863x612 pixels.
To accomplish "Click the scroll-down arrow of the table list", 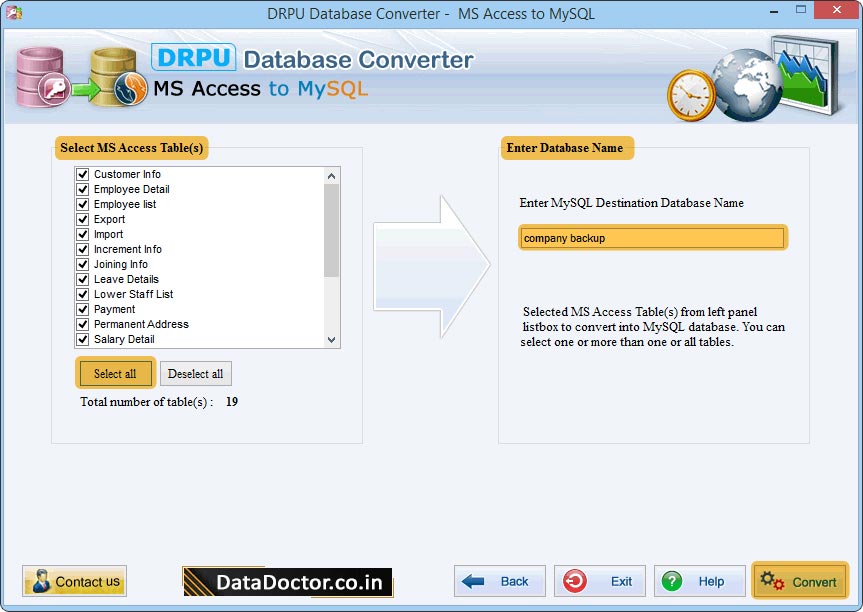I will (x=331, y=340).
